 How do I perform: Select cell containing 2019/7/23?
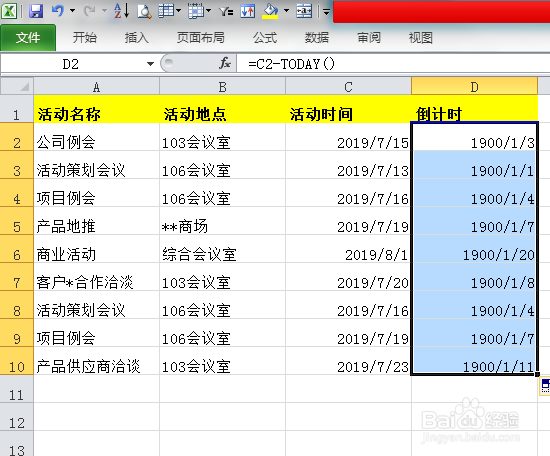coord(348,361)
